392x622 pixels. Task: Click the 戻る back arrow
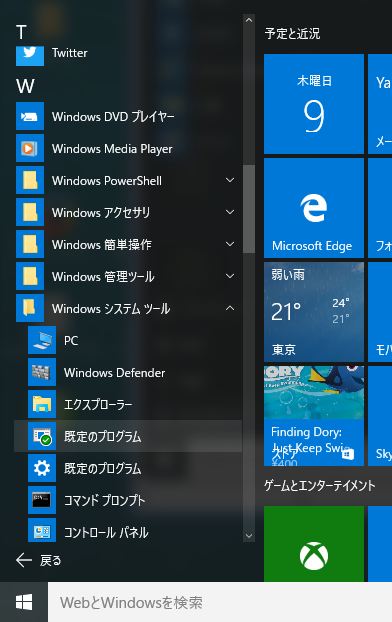pos(24,561)
